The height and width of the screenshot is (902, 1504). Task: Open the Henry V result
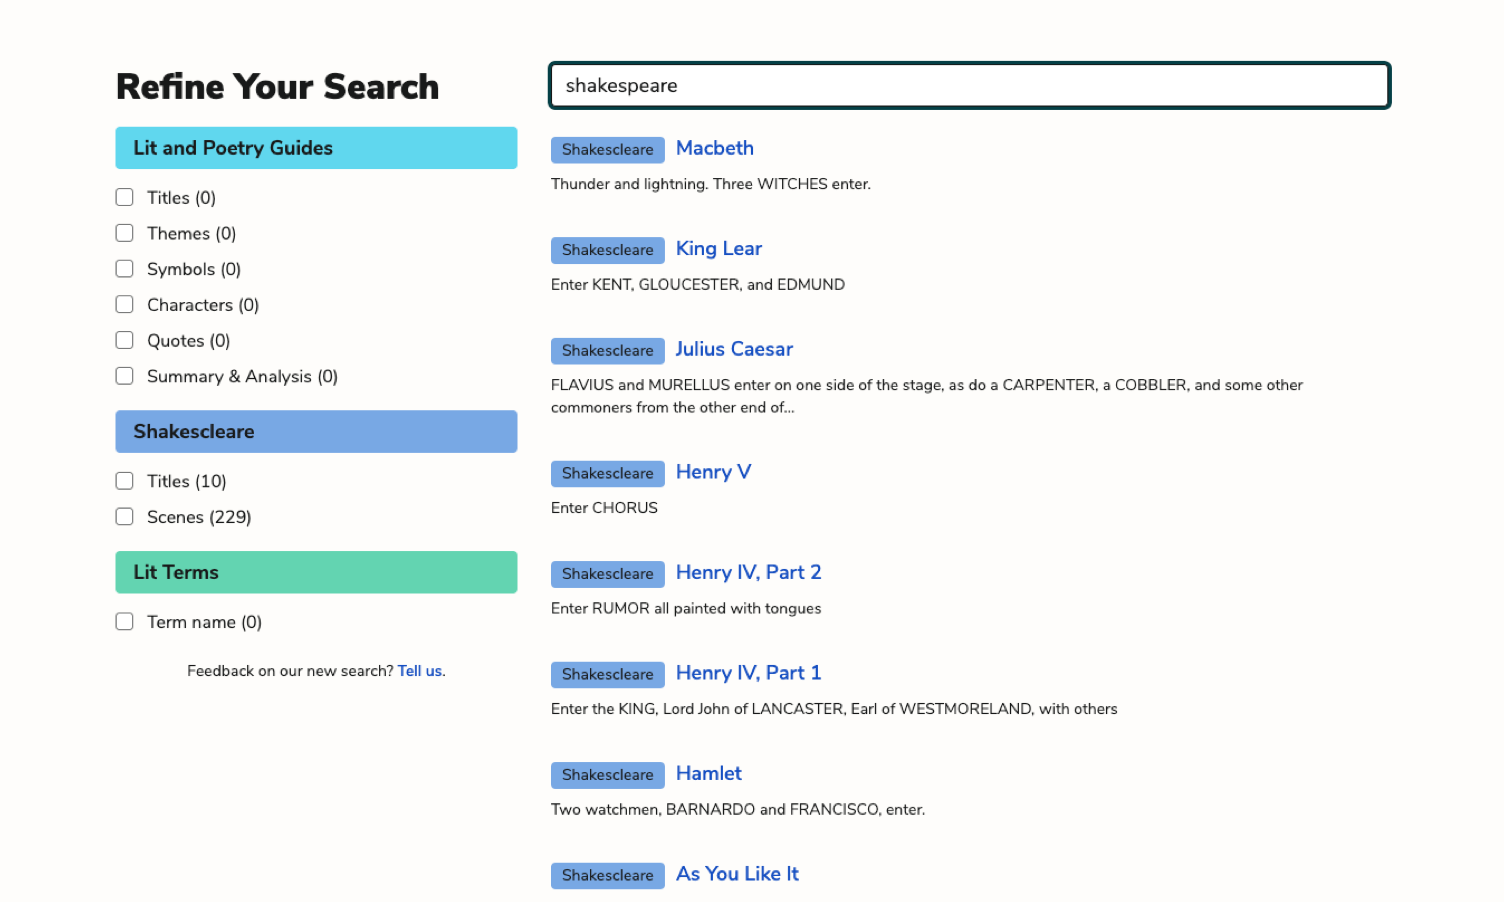tap(713, 471)
